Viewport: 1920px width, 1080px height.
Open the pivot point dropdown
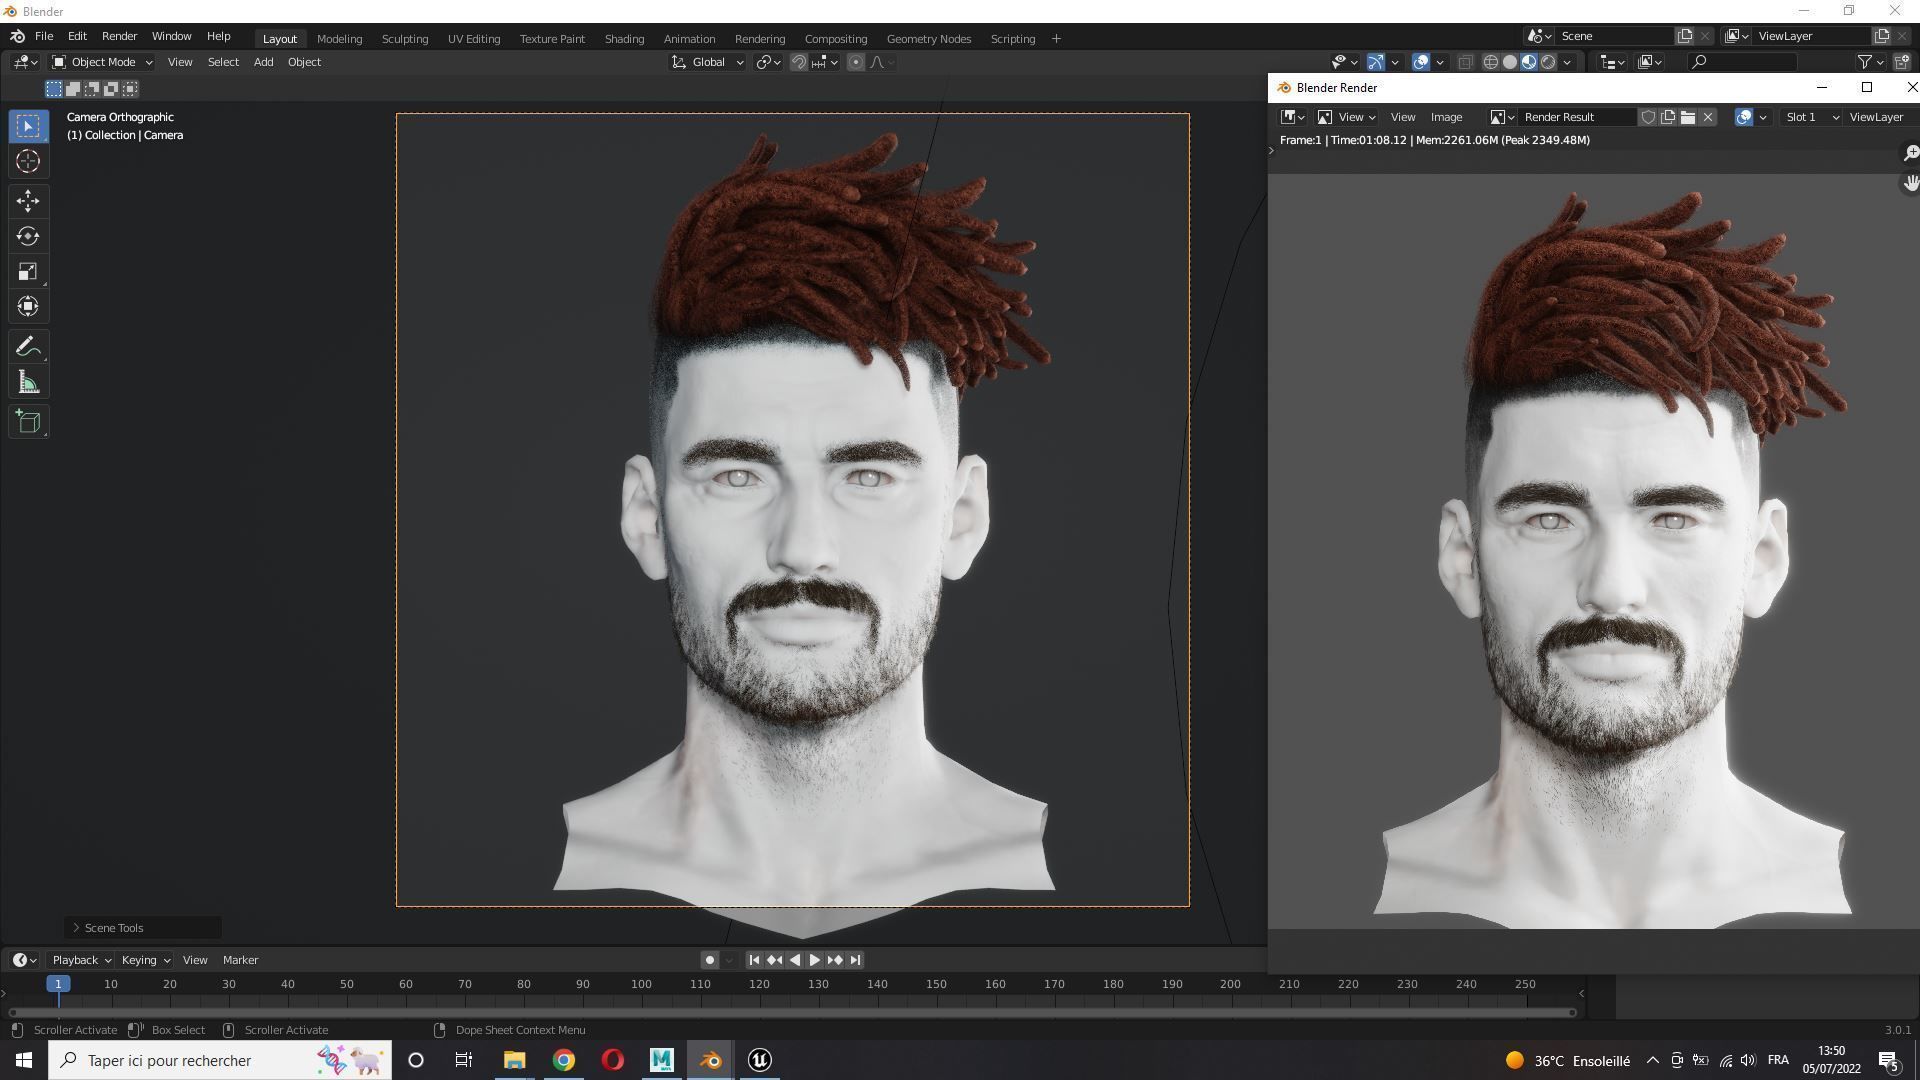click(769, 62)
